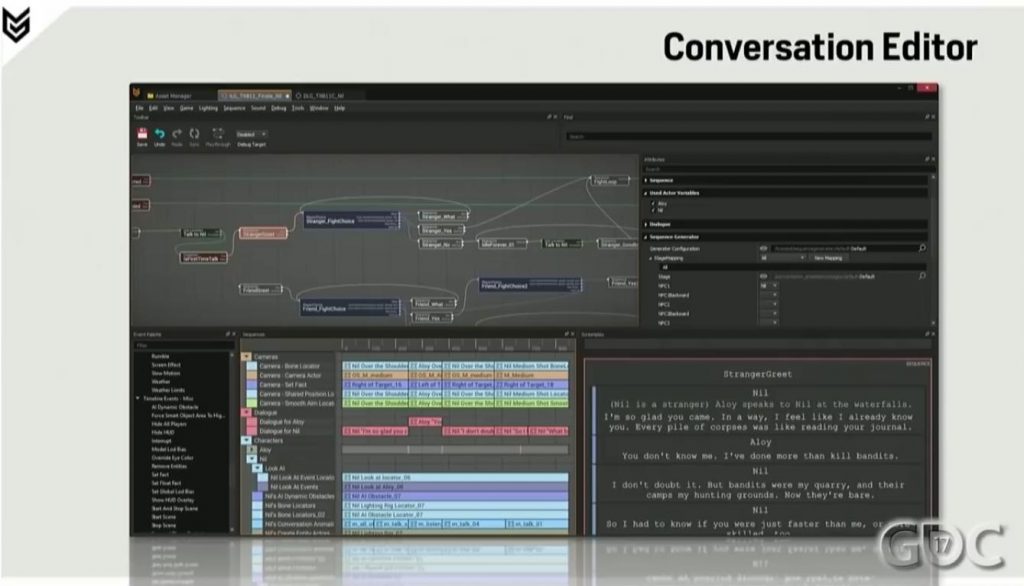Collapse the Characters track group

click(x=246, y=440)
